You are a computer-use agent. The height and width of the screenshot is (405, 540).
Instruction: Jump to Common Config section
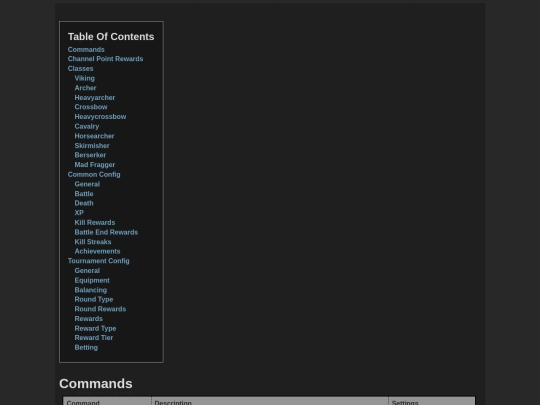pyautogui.click(x=94, y=174)
